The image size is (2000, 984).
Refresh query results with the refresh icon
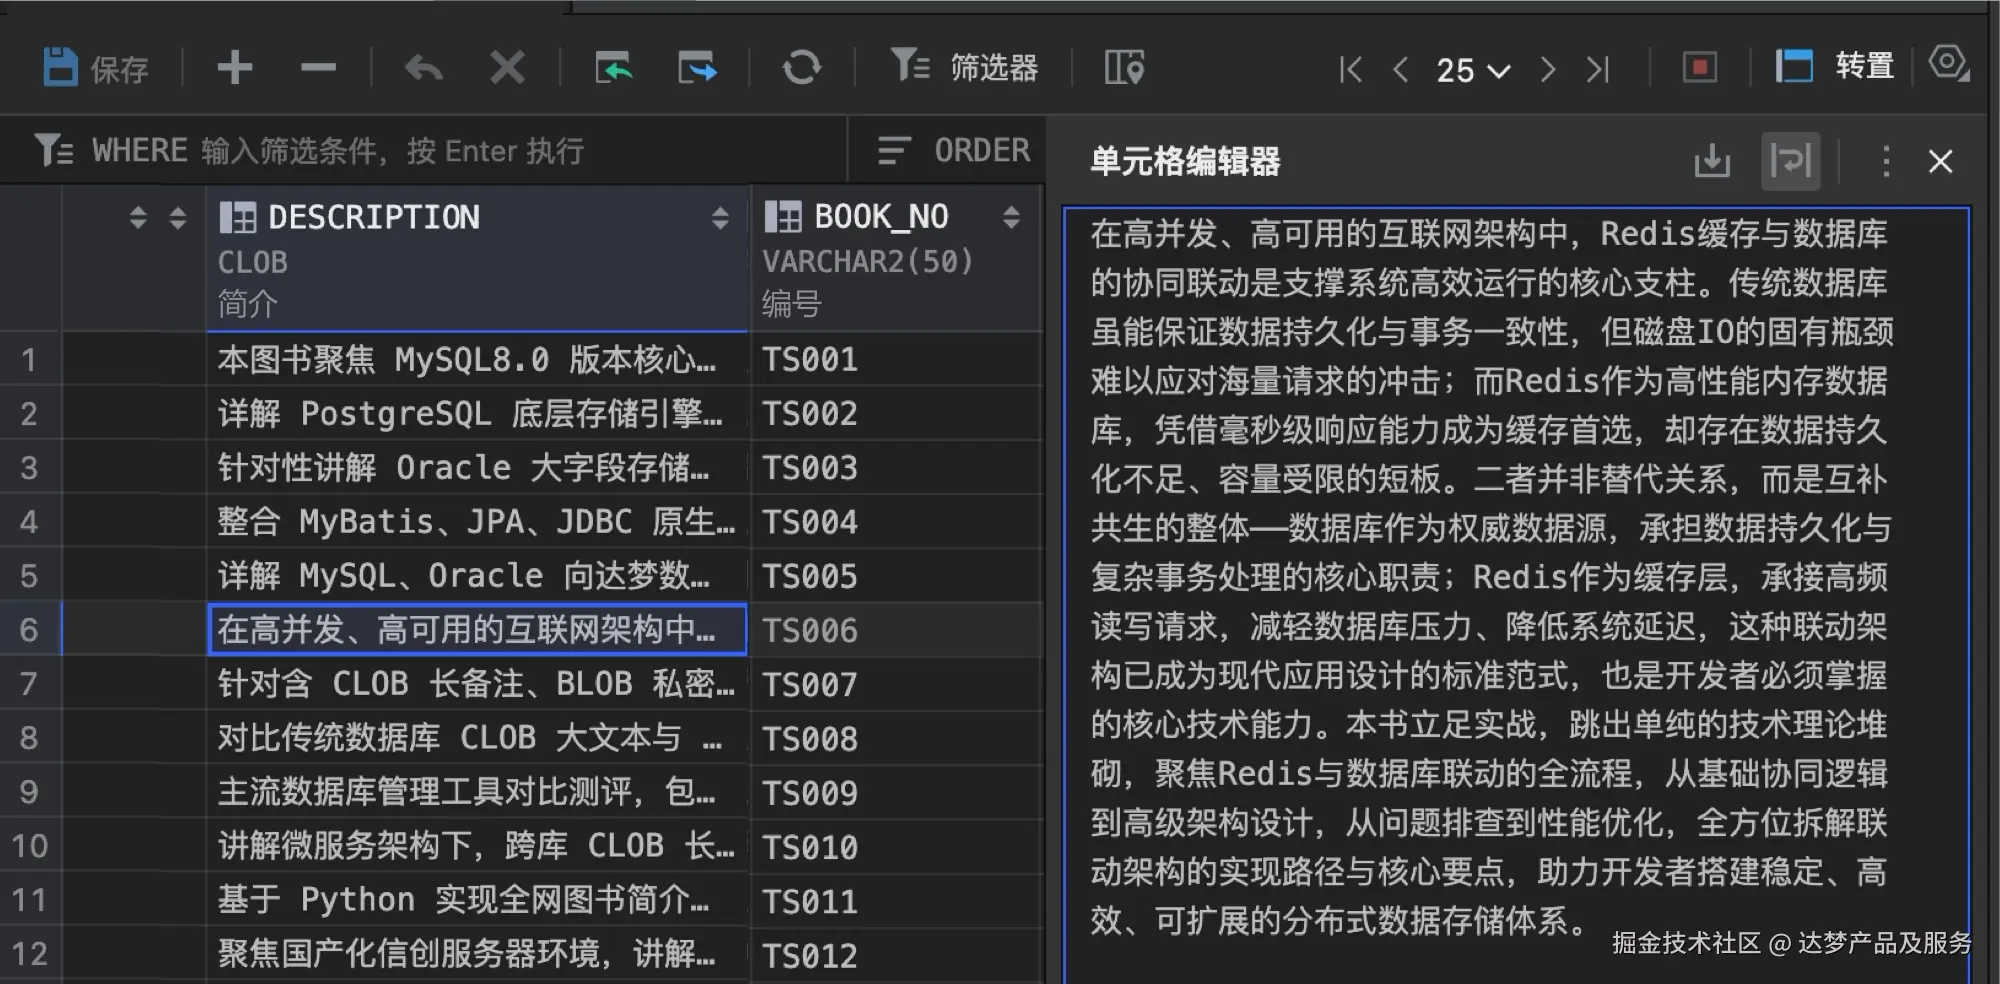[801, 68]
